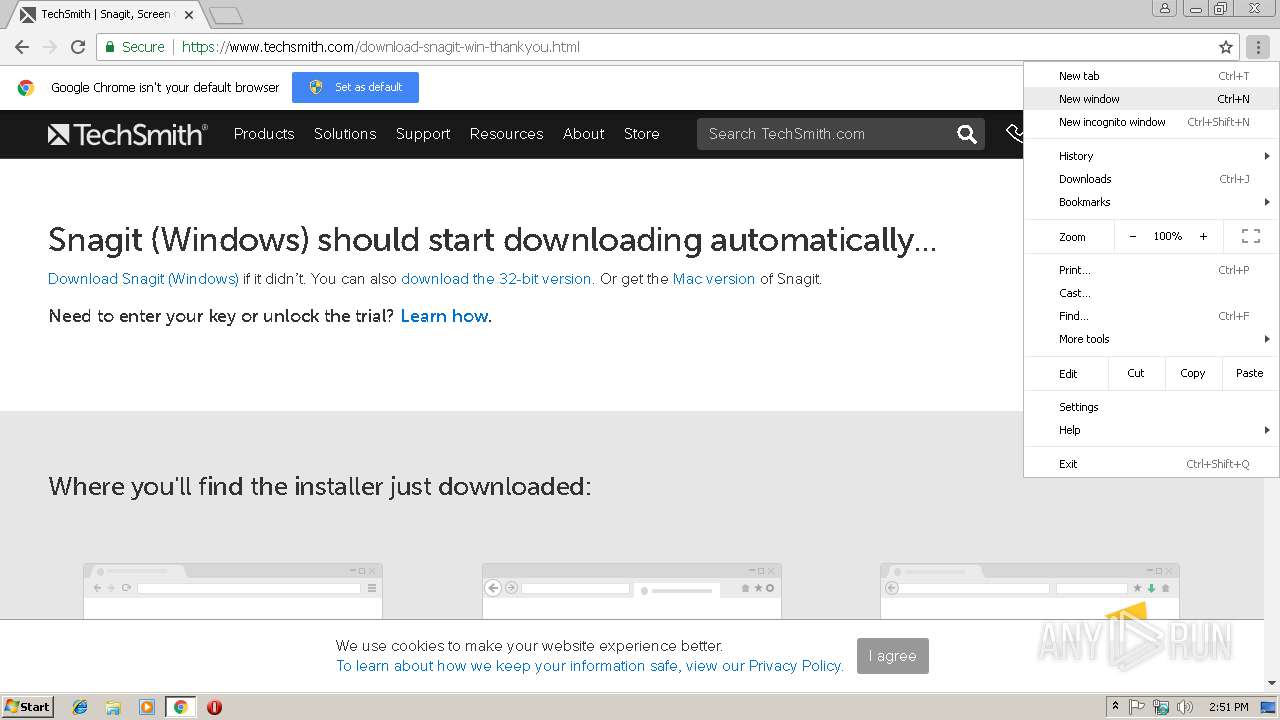The image size is (1280, 720).
Task: Show hidden tray icons arrow
Action: click(x=1115, y=707)
